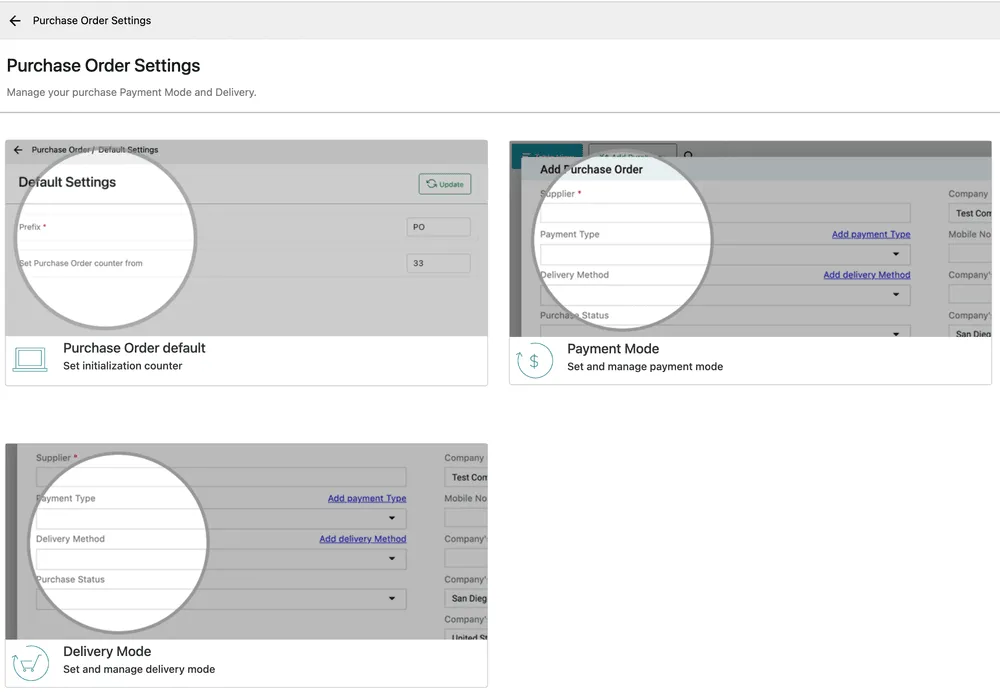This screenshot has height=697, width=1000.
Task: Open Payment Type dropdown in Payment Mode preview
Action: click(725, 254)
